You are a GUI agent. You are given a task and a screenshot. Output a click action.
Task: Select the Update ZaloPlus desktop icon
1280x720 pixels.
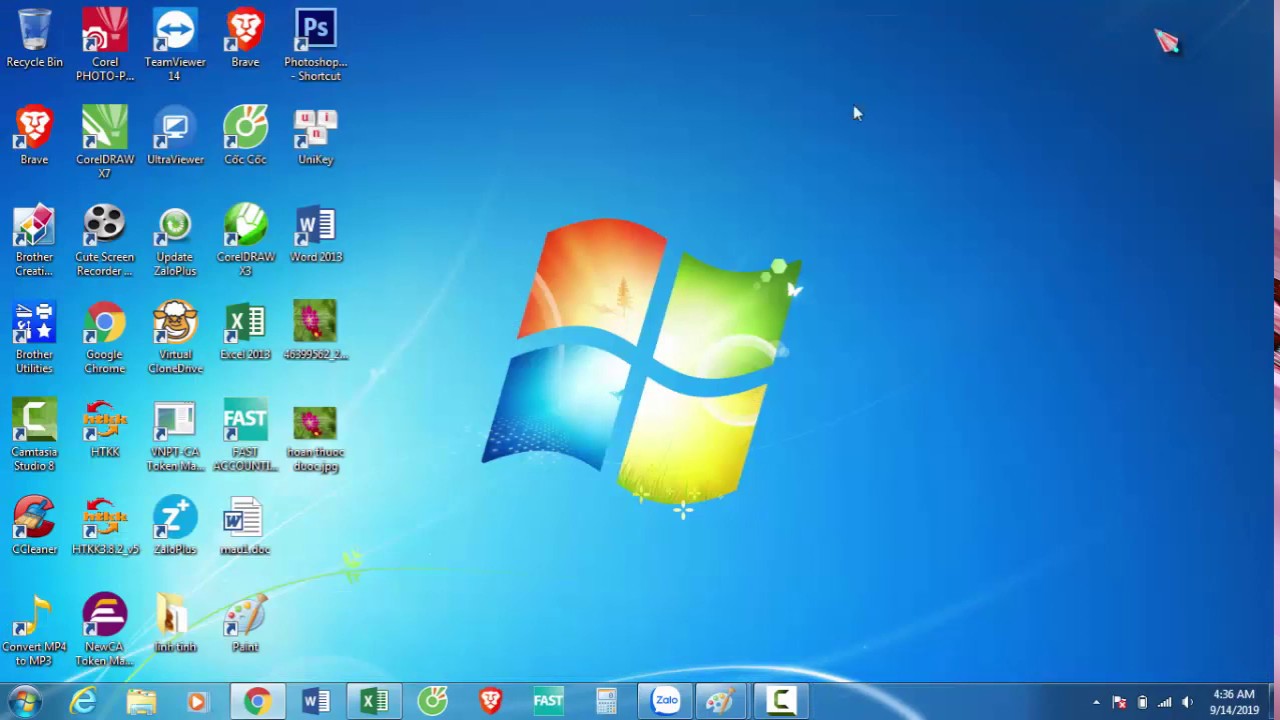[175, 240]
